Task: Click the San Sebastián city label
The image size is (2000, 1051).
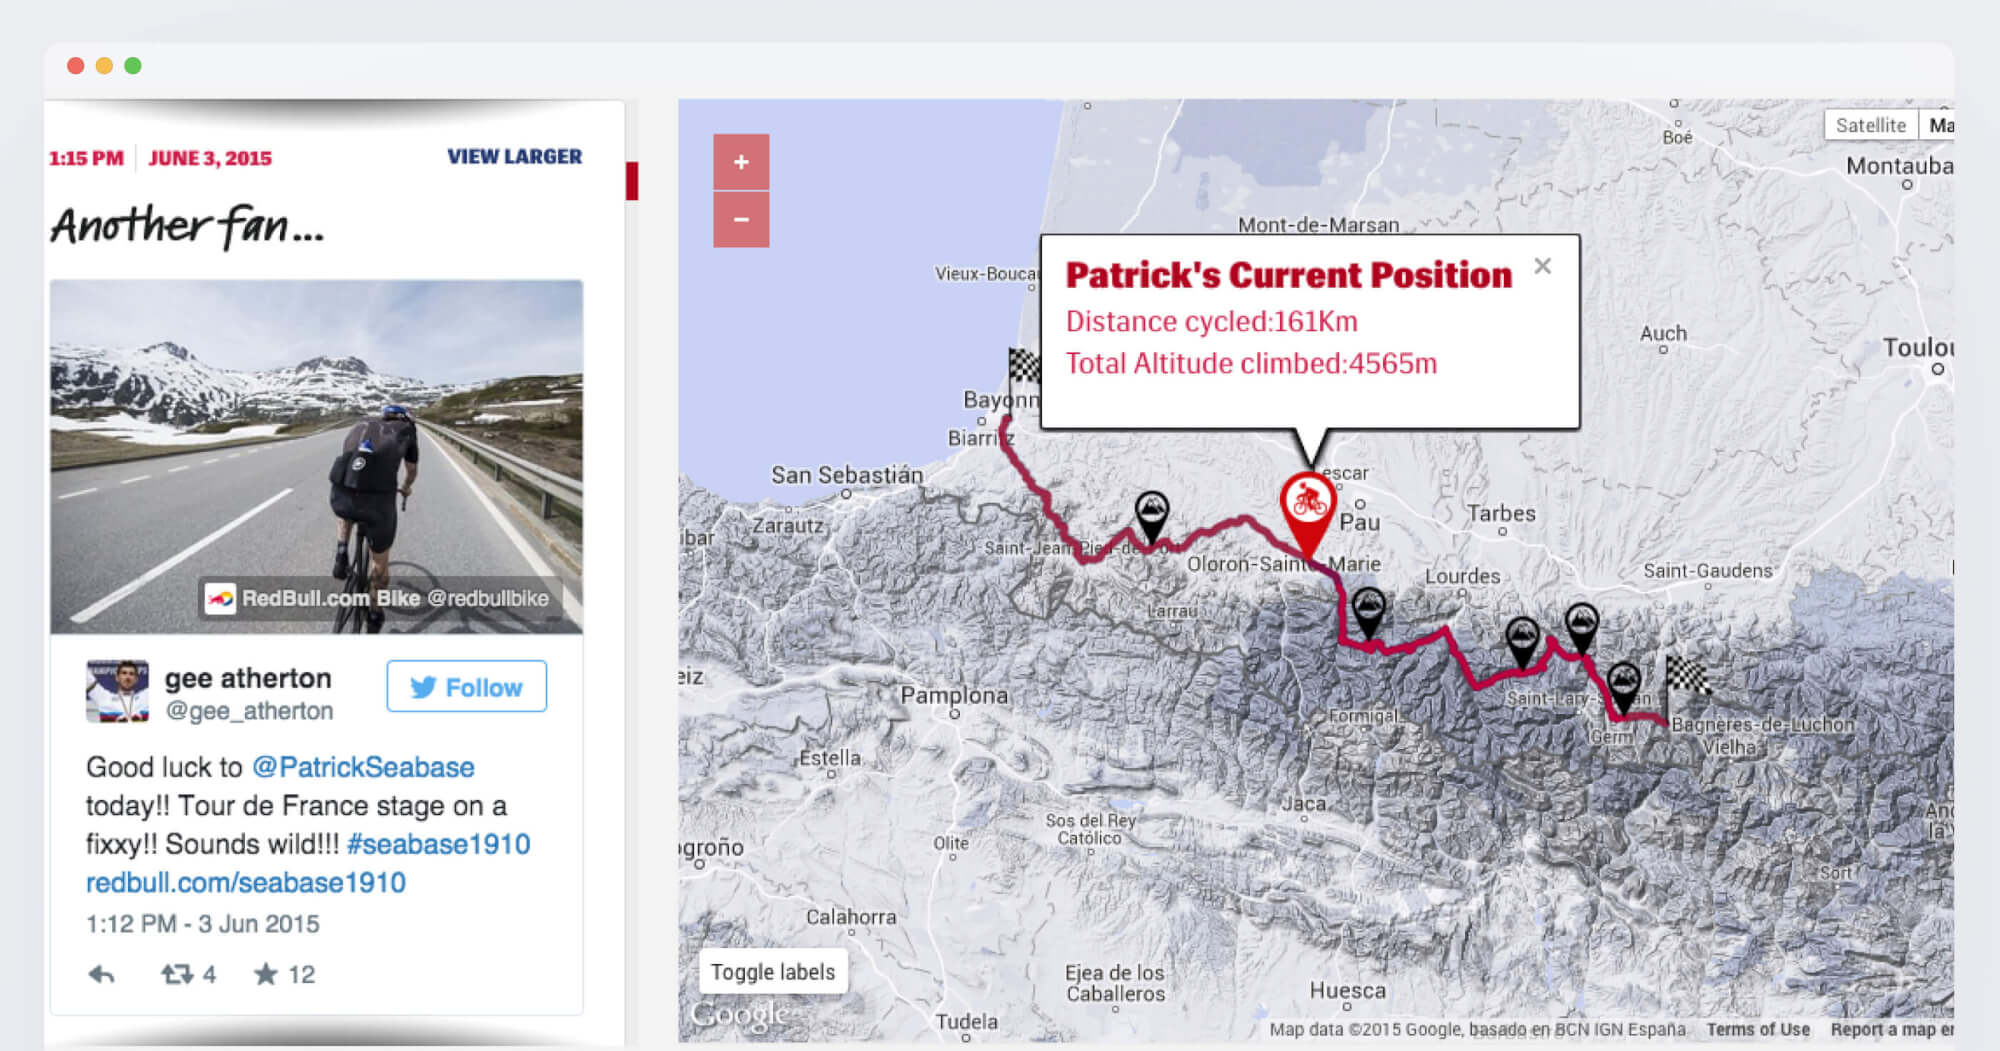Action: [847, 475]
